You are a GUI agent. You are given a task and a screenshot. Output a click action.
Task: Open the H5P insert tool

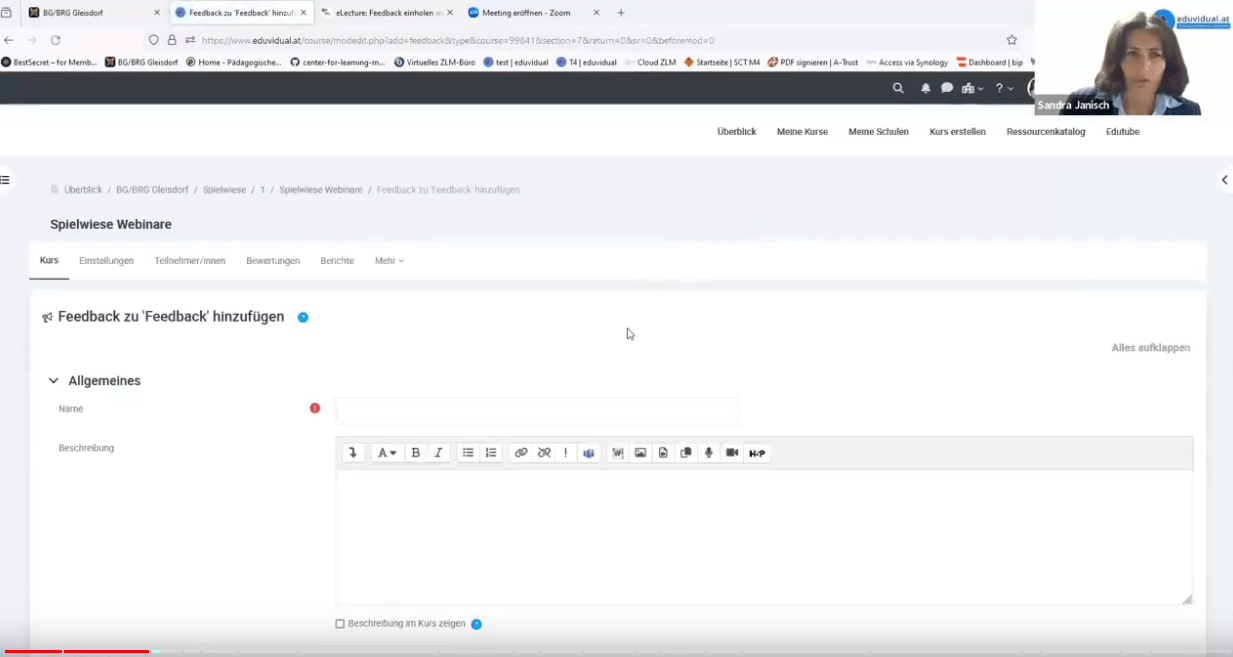[757, 454]
